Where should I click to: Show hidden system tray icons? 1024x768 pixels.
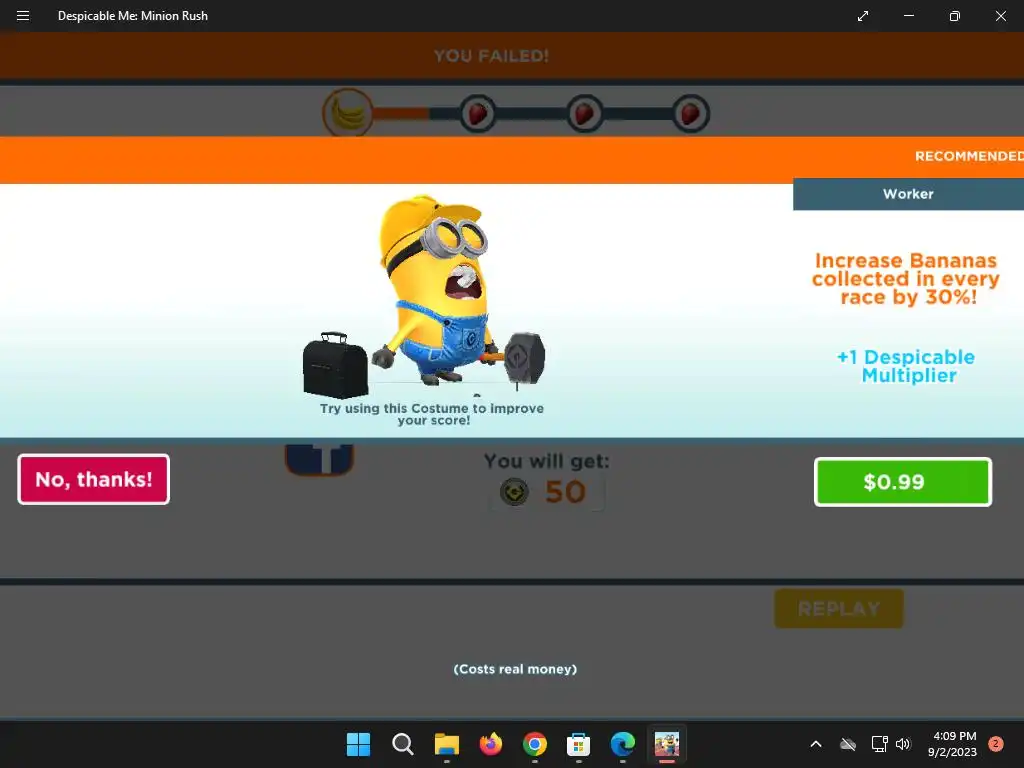pos(816,744)
